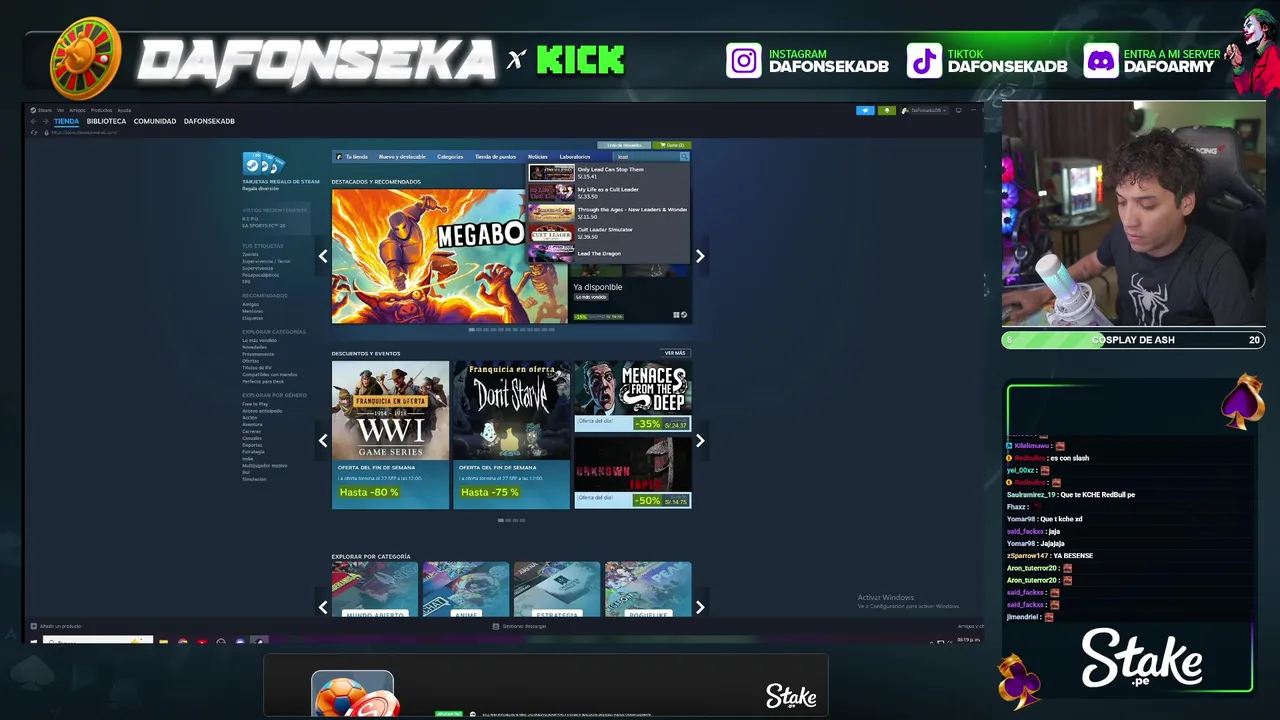Click the green notifications bell icon
Screen dimensions: 1280x720
point(886,110)
